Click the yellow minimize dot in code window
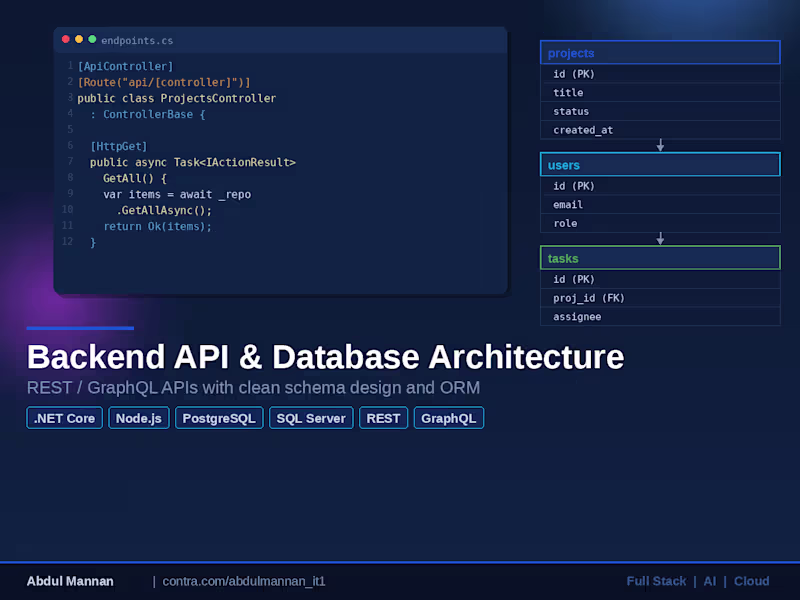 click(x=79, y=39)
